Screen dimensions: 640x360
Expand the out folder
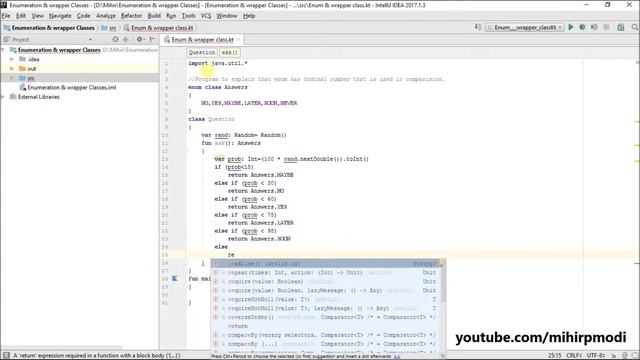click(x=12, y=69)
